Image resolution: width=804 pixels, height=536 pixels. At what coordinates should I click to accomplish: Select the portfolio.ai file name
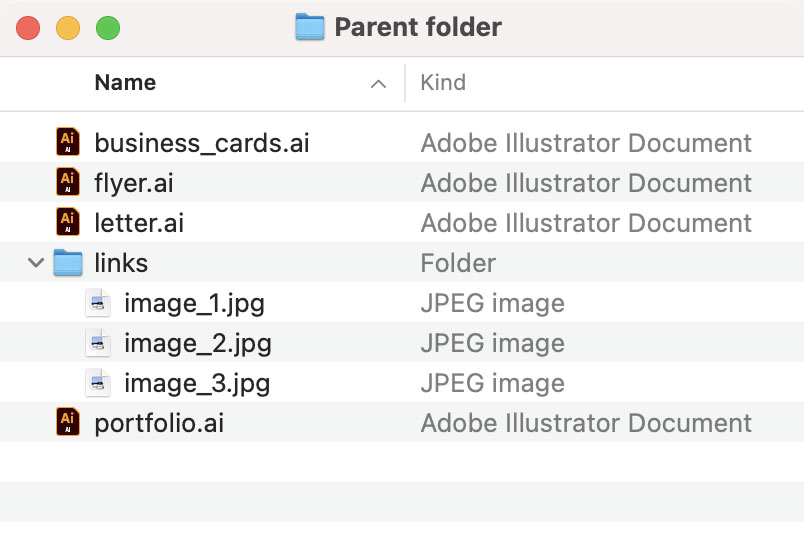click(159, 424)
